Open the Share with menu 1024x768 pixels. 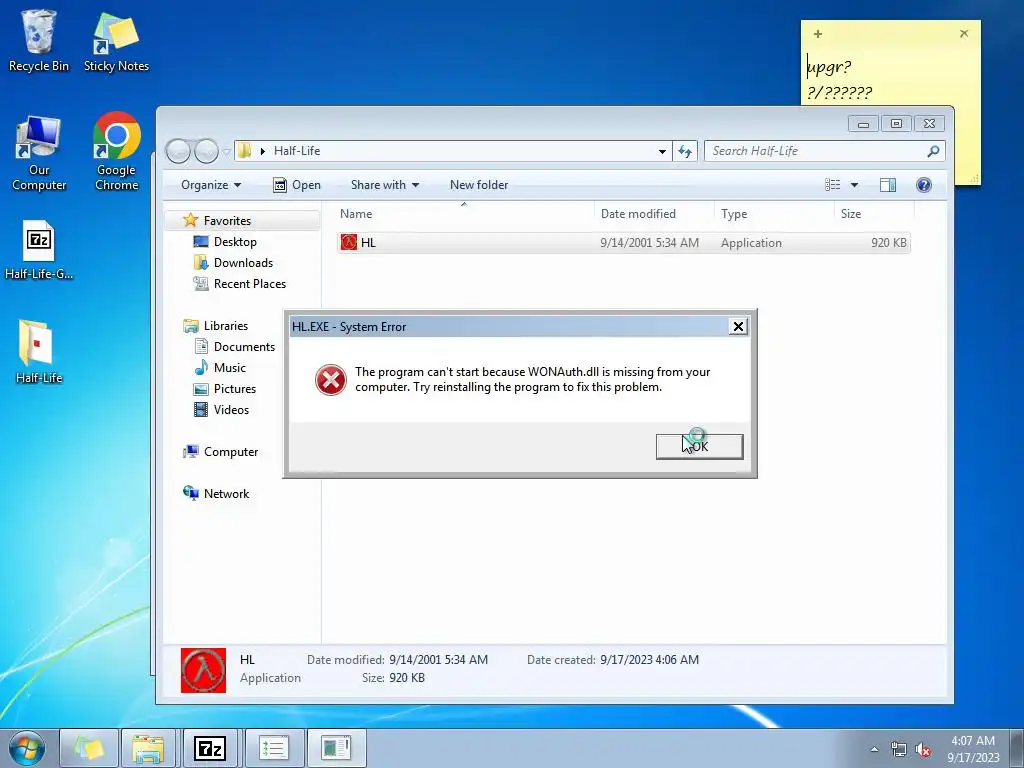pos(385,185)
